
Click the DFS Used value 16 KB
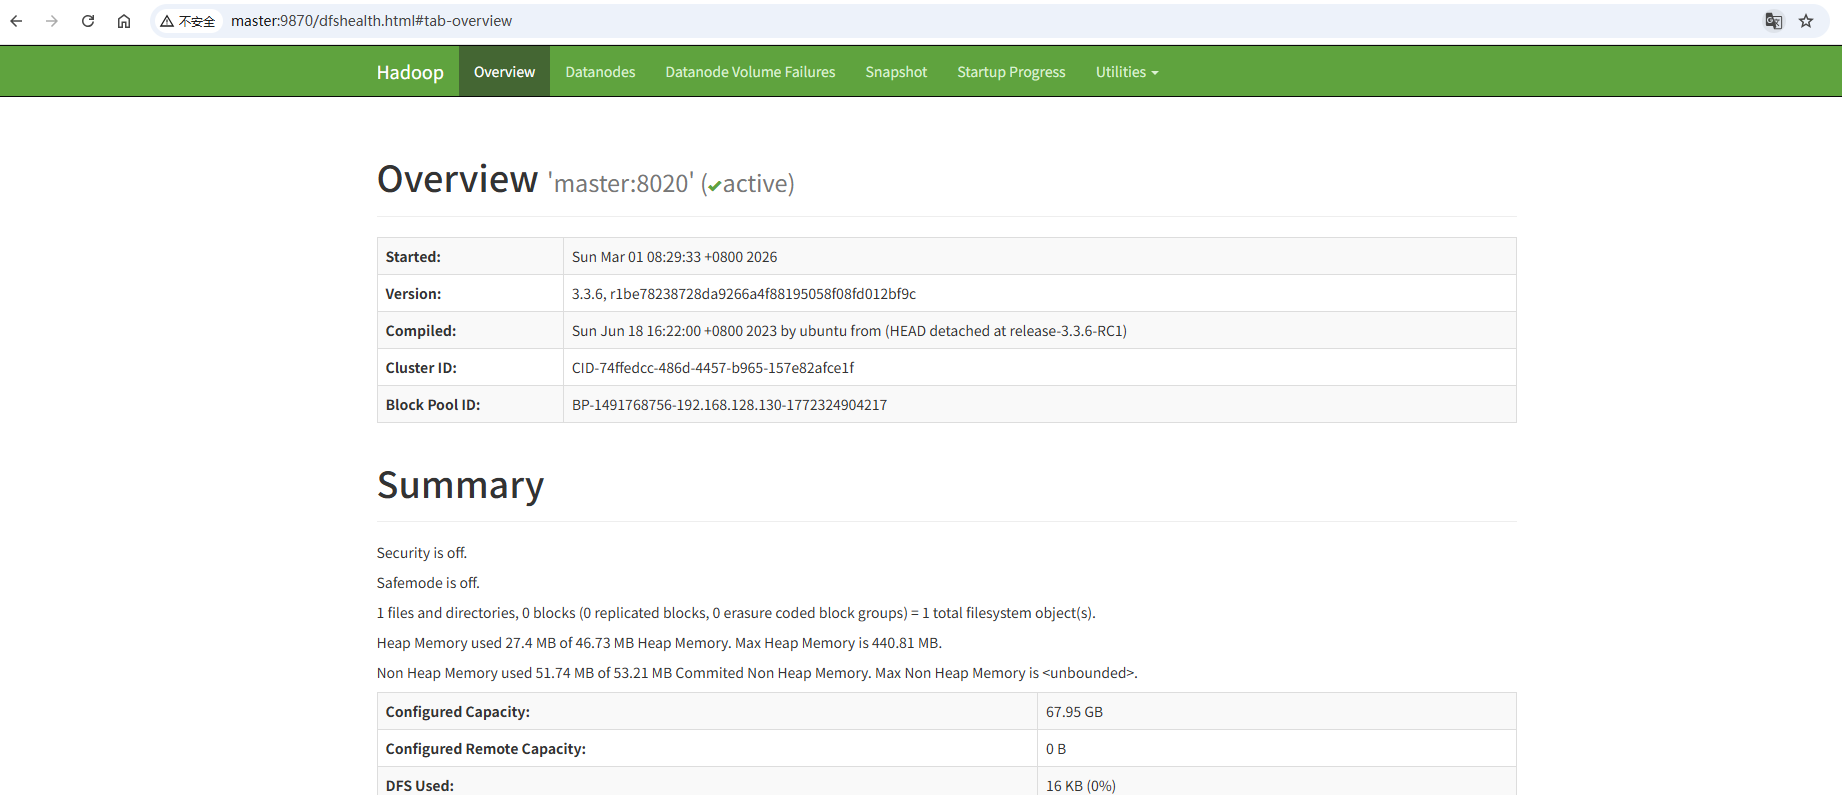tap(1081, 786)
